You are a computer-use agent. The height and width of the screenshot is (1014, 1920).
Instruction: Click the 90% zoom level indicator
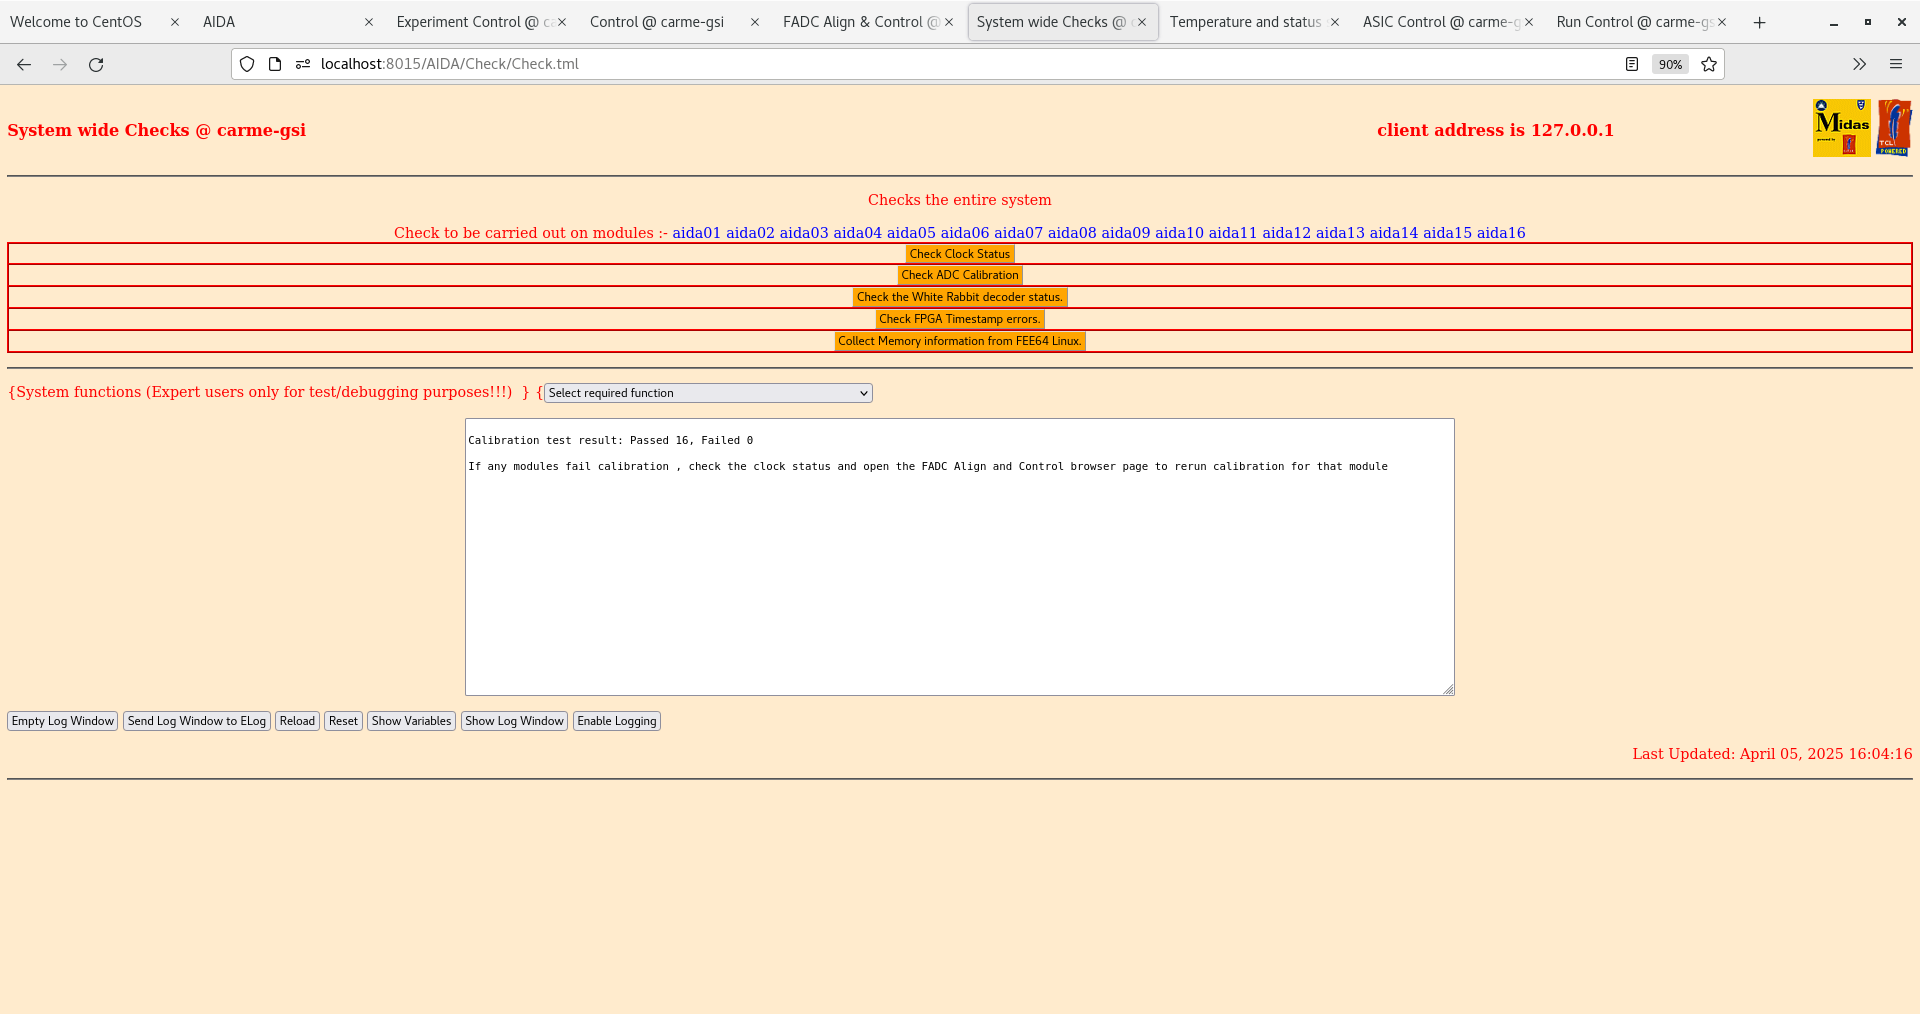coord(1670,64)
